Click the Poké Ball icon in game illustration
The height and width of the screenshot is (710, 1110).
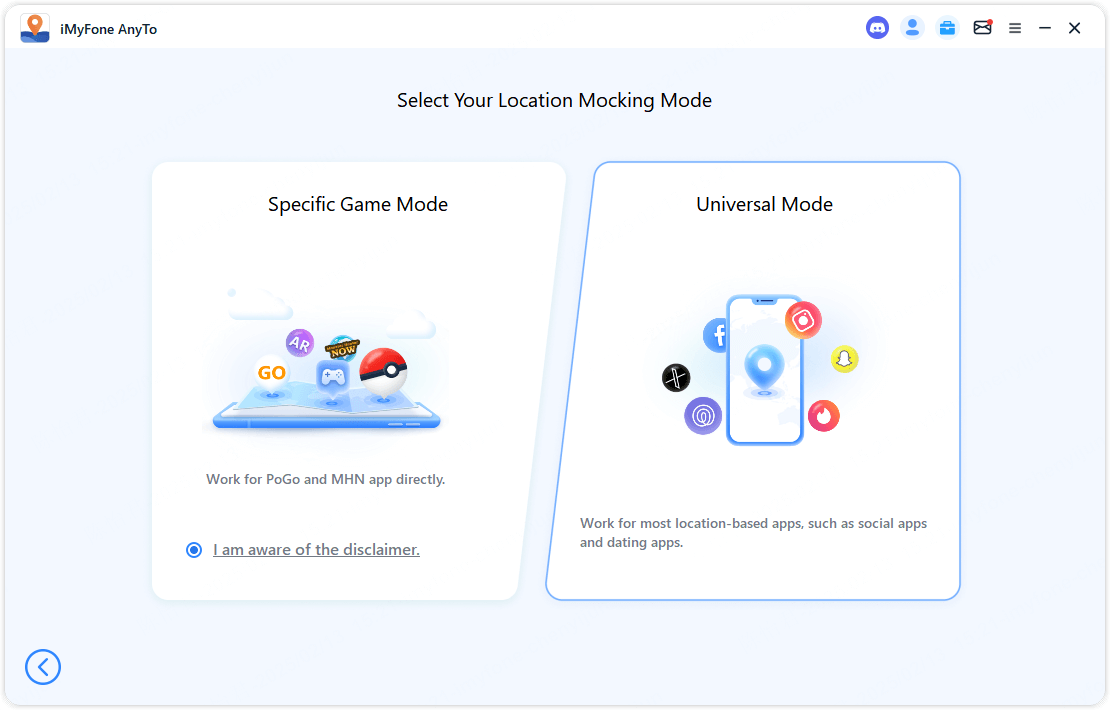pyautogui.click(x=383, y=372)
